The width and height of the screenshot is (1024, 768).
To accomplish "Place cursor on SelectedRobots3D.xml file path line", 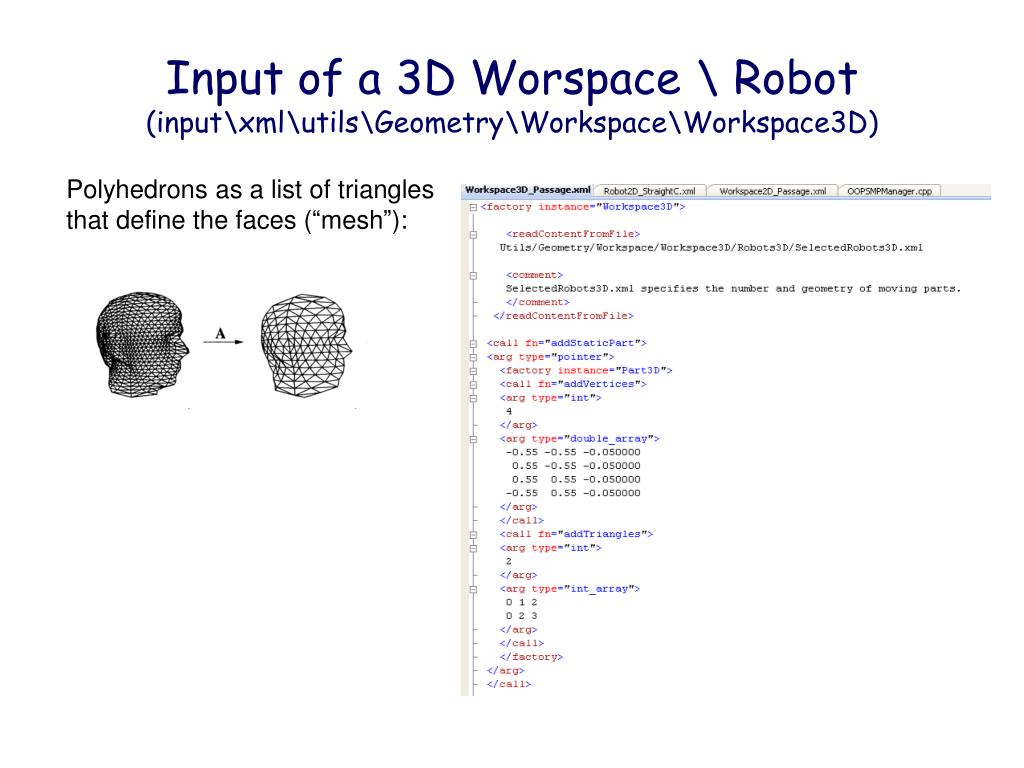I will coord(710,247).
